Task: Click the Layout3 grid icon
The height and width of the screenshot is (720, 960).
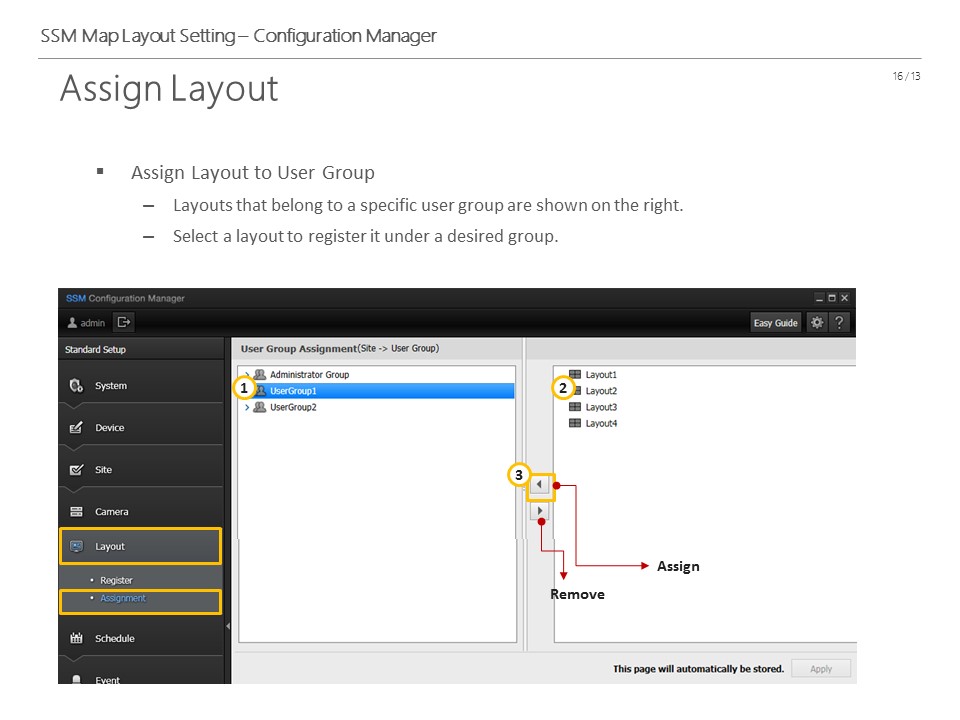Action: pos(574,407)
